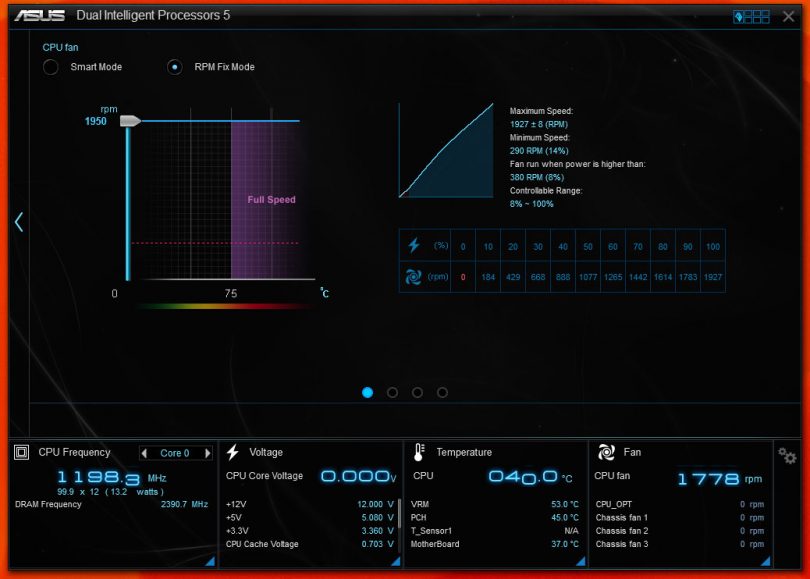810x579 pixels.
Task: Click the monitor settings gear icon
Action: pos(787,456)
